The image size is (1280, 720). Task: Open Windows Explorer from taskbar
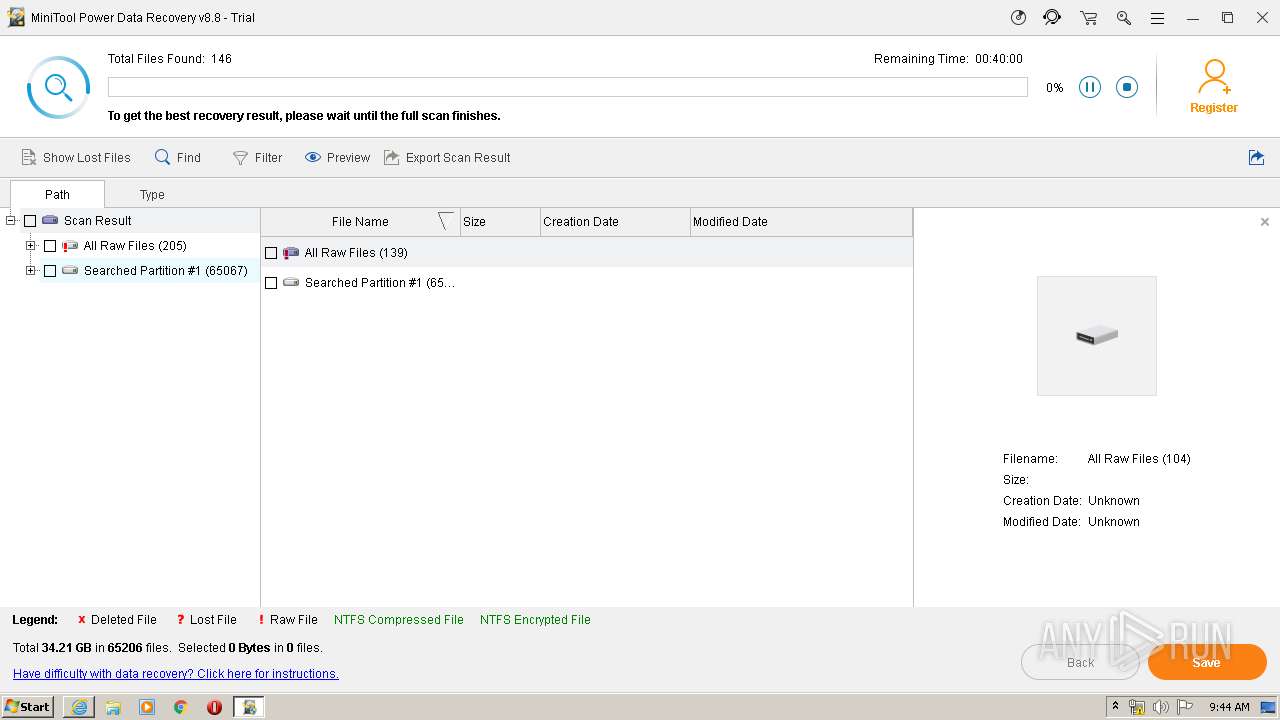[x=113, y=707]
